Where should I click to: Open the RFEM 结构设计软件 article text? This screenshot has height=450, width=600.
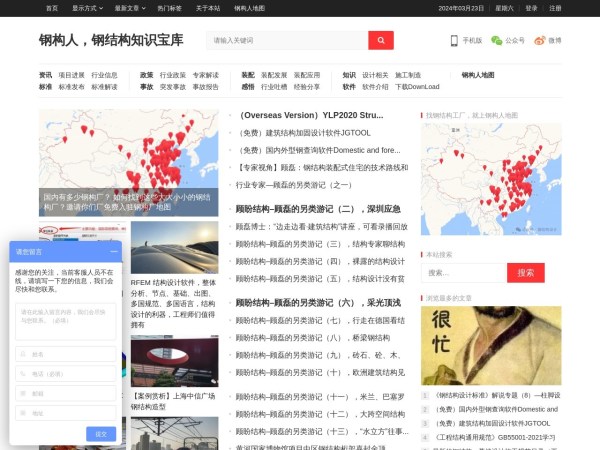tap(173, 303)
